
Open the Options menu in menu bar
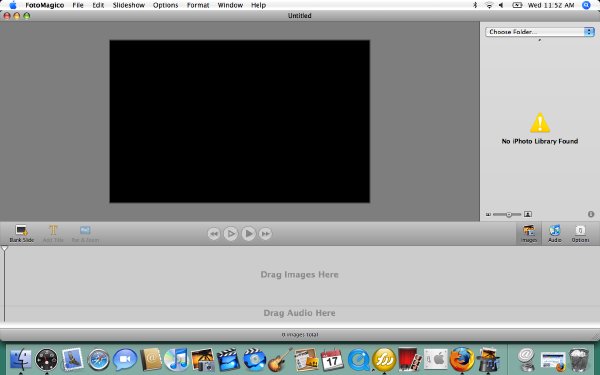point(165,5)
